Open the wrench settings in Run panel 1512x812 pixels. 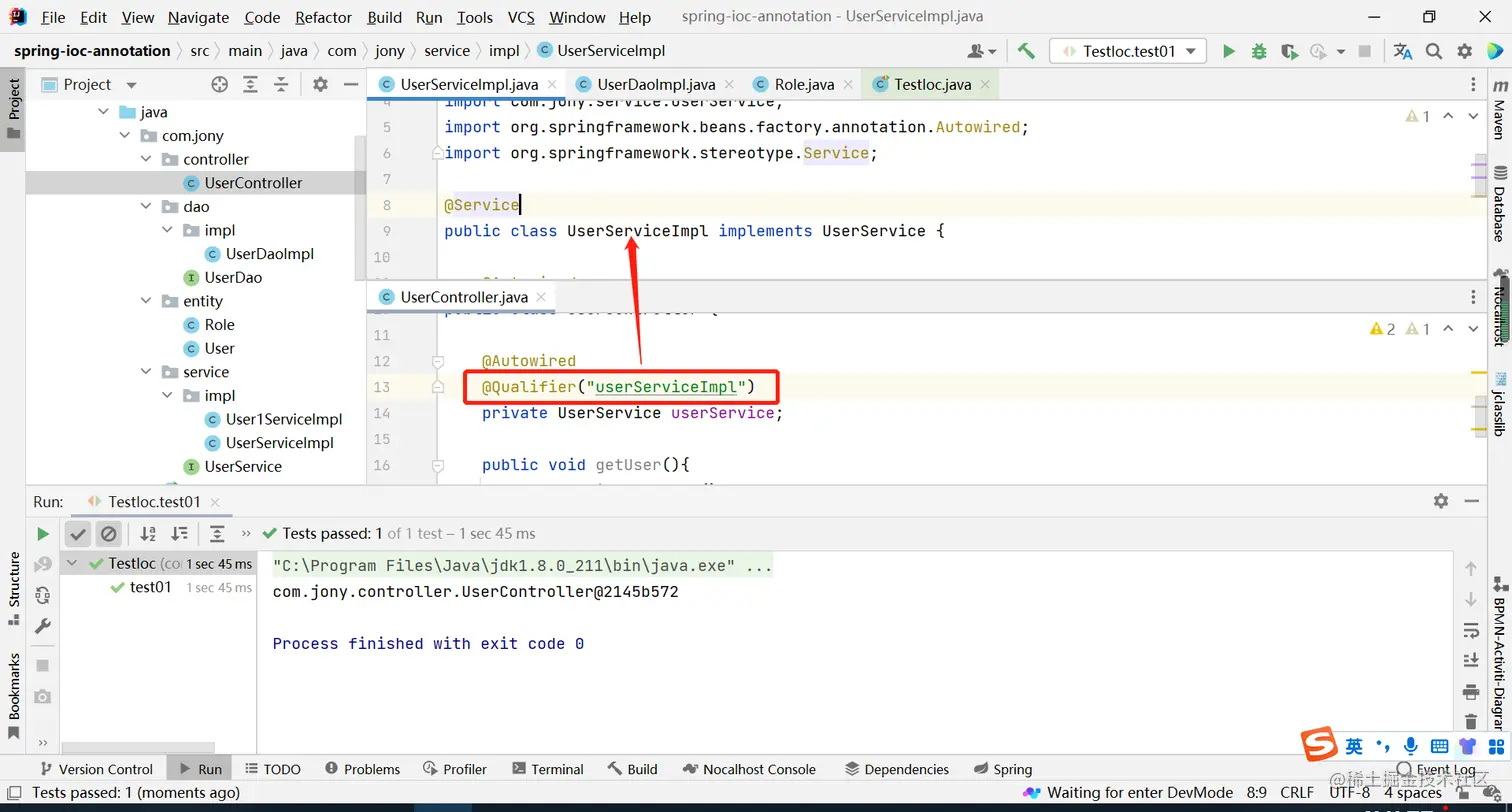coord(43,626)
